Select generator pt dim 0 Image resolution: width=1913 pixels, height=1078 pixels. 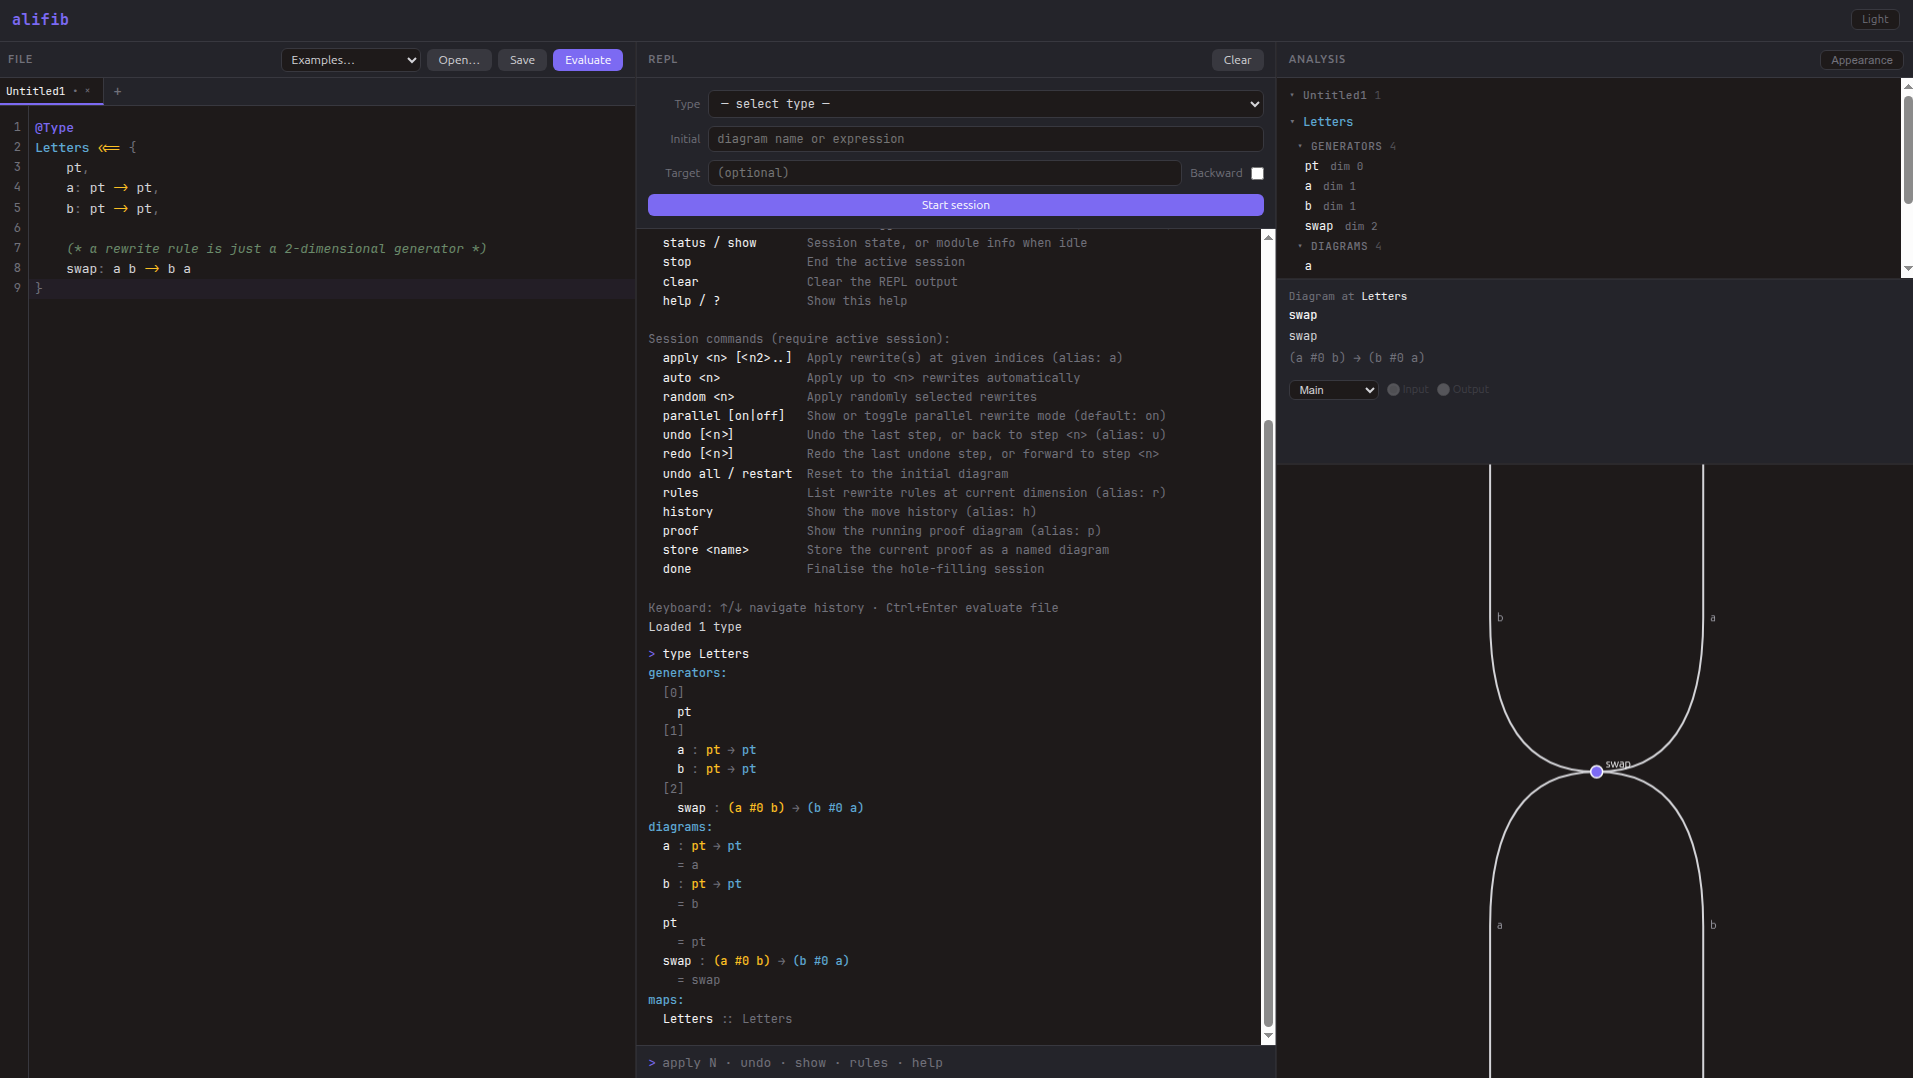(x=1334, y=166)
